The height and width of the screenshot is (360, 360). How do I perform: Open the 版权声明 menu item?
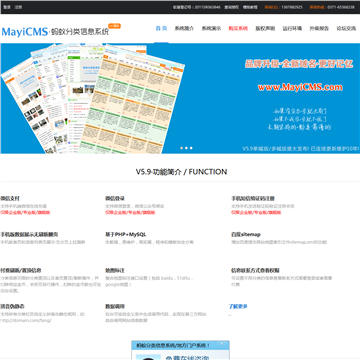point(265,28)
